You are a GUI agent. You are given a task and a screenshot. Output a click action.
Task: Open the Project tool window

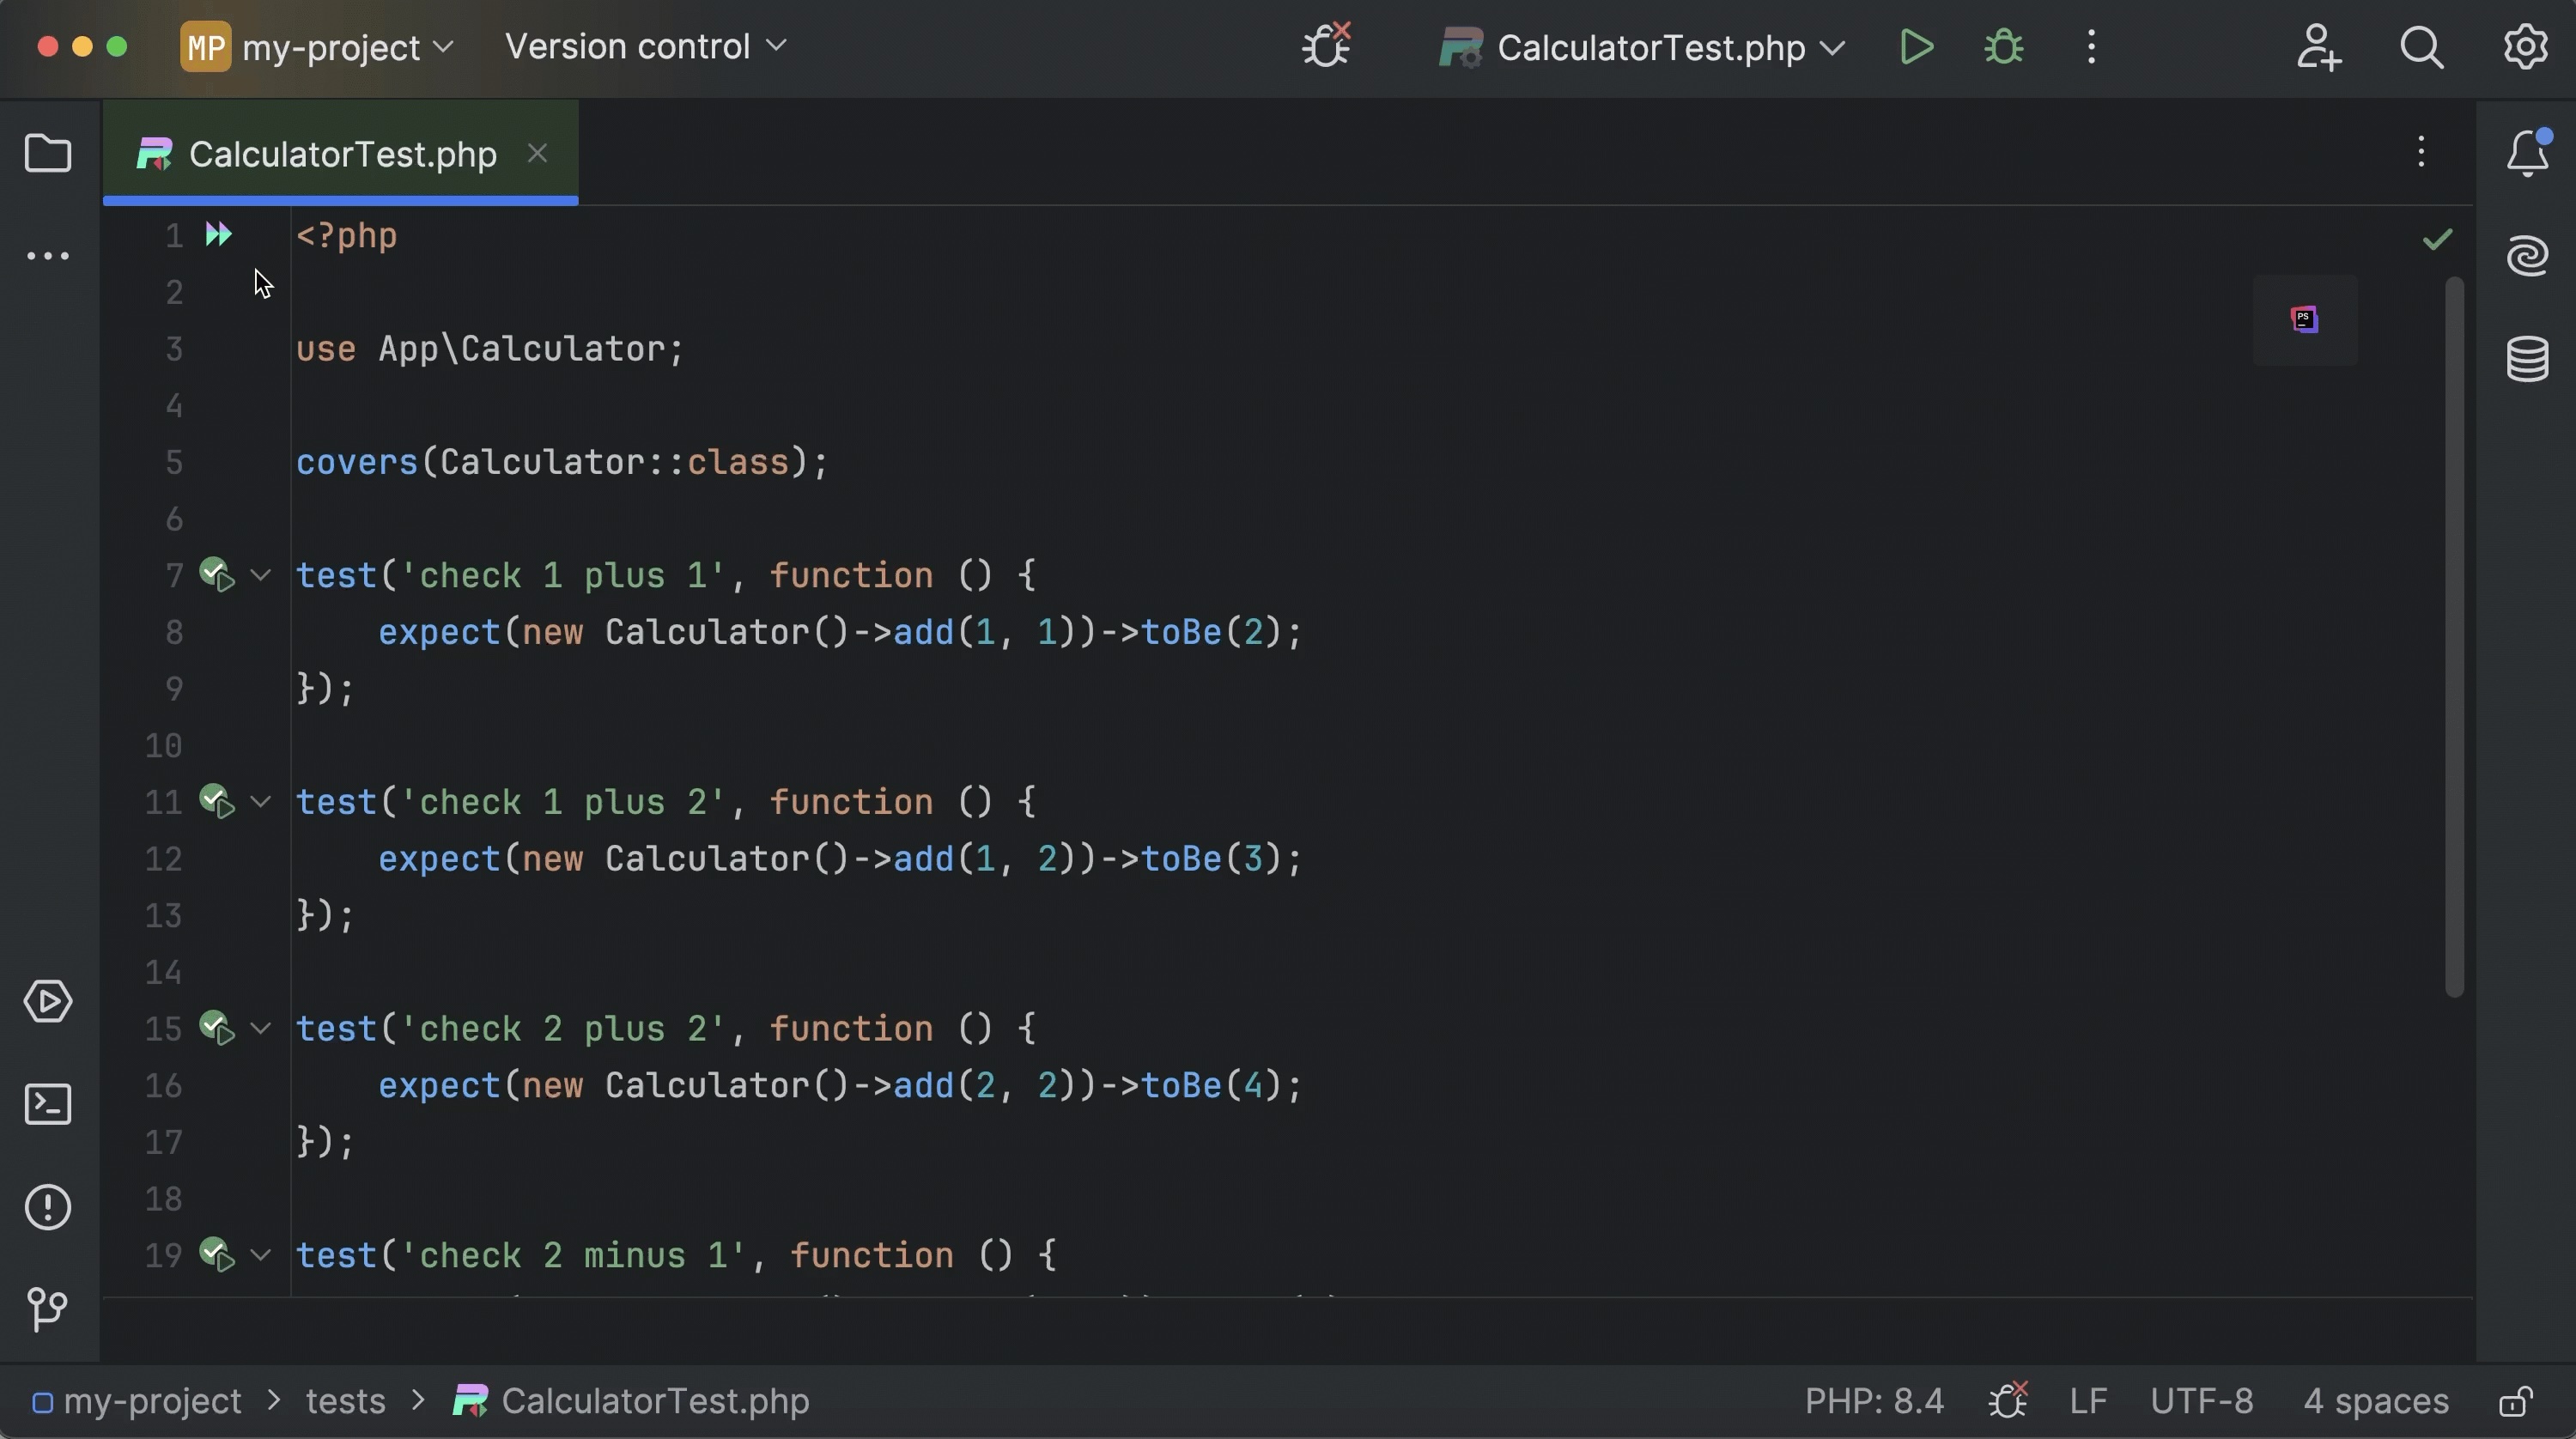click(48, 153)
